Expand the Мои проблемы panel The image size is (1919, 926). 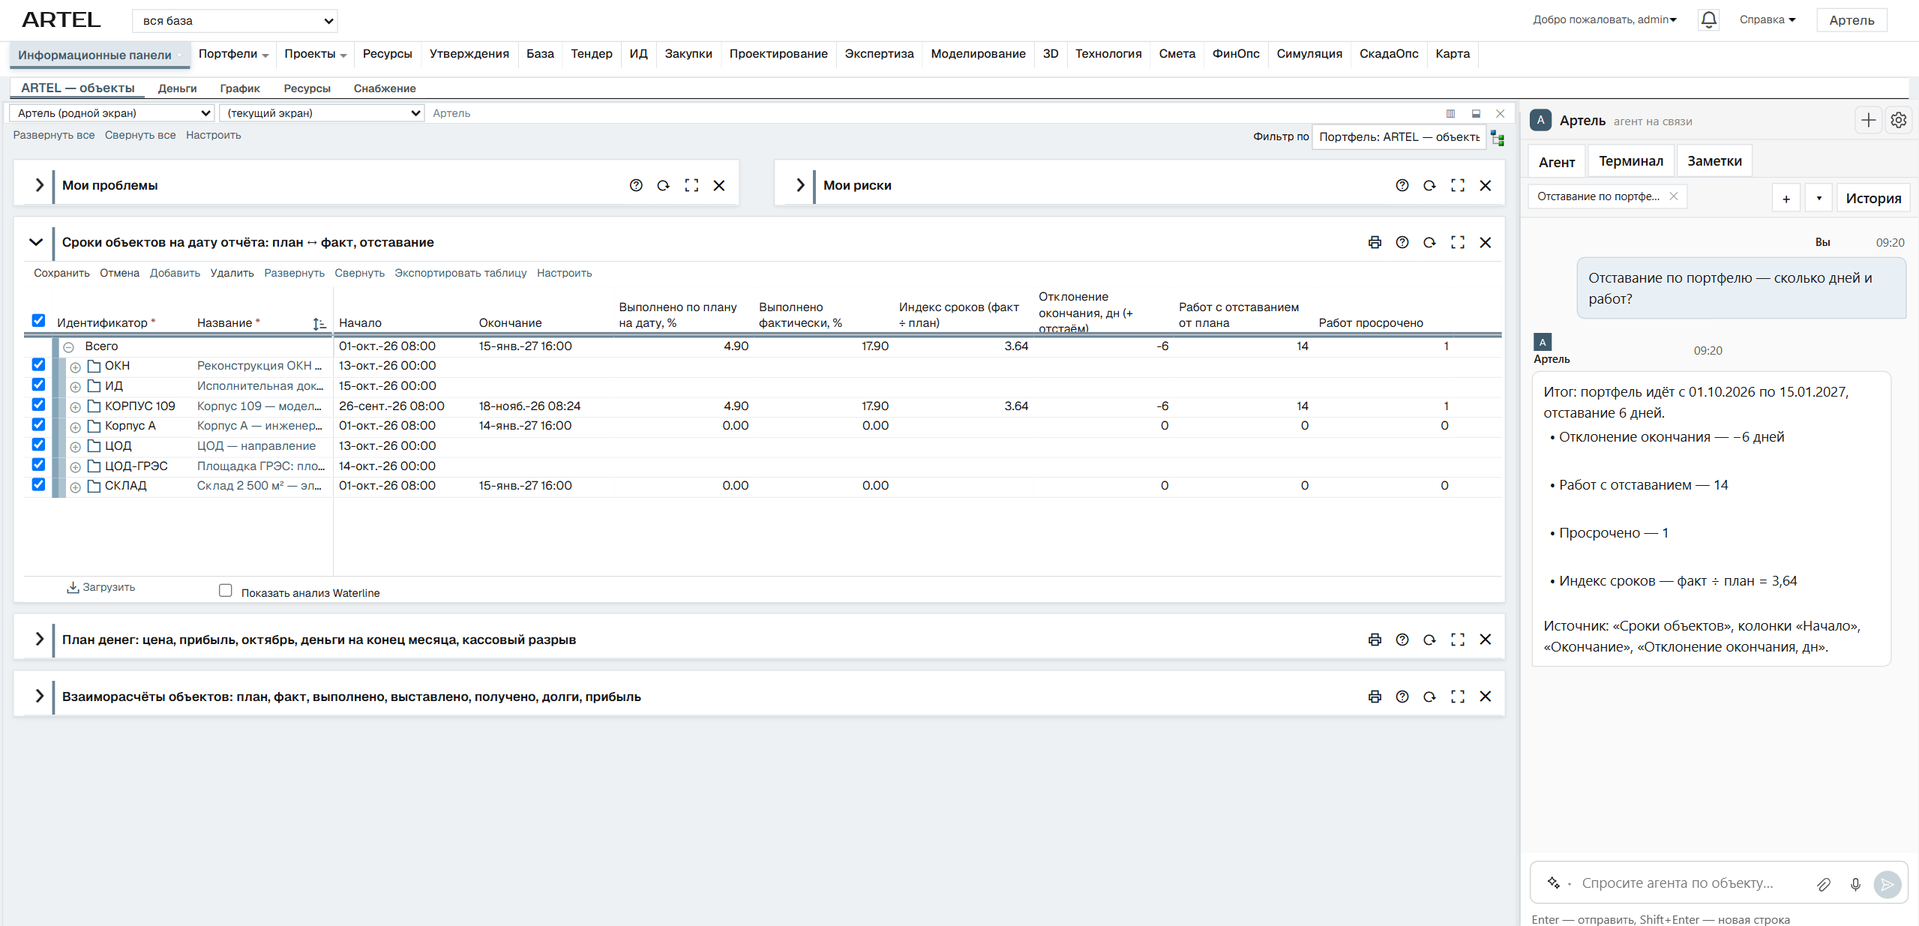39,185
